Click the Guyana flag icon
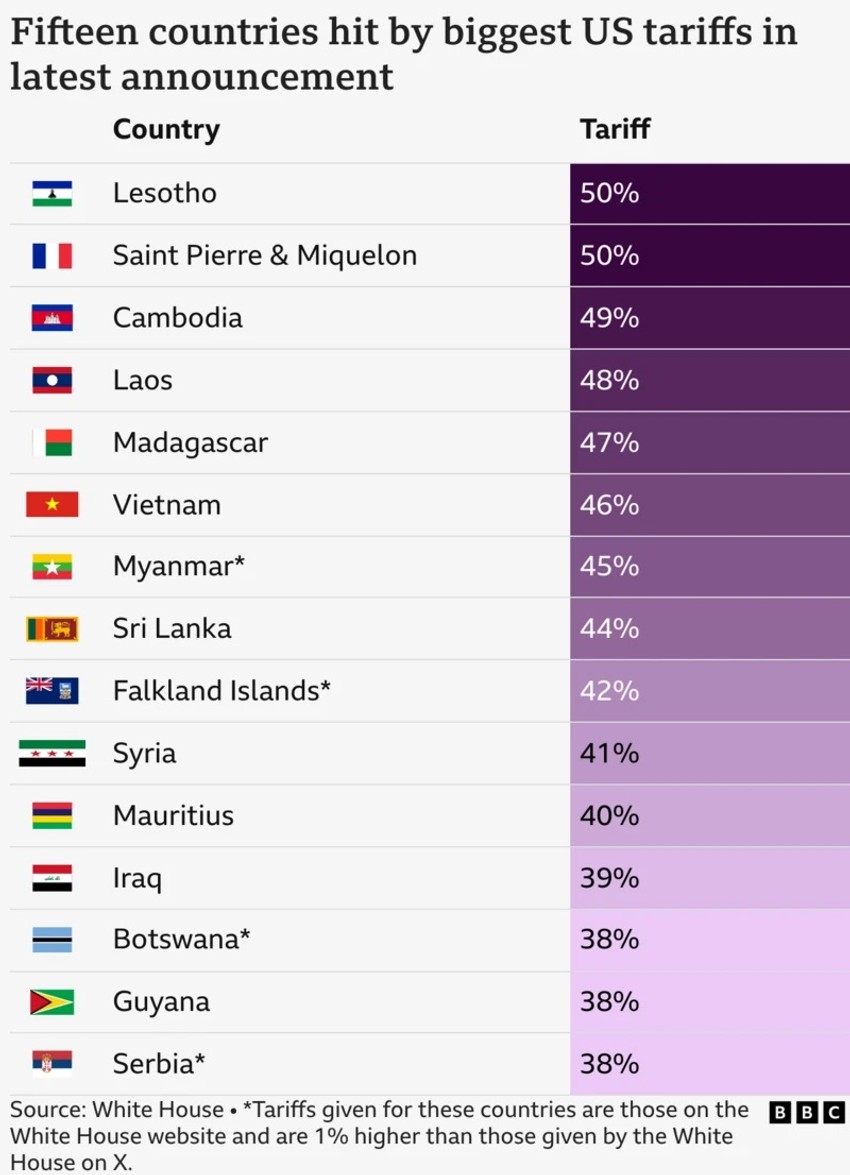Viewport: 850px width, 1175px height. click(52, 1002)
